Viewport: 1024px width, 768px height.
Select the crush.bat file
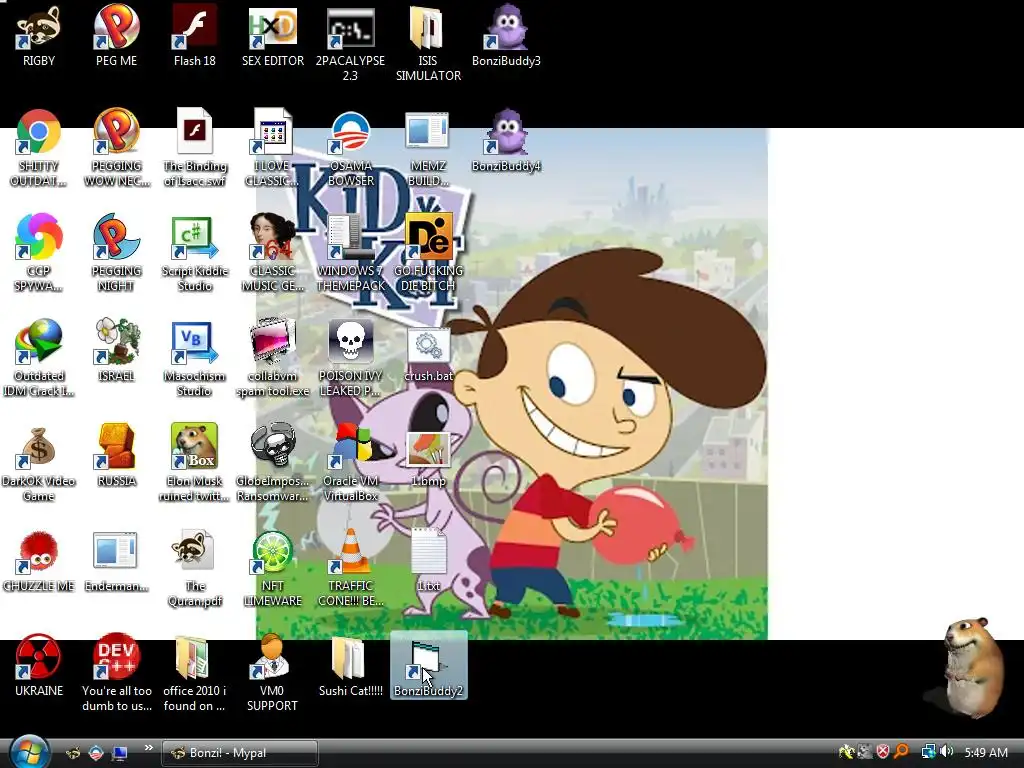coord(428,355)
